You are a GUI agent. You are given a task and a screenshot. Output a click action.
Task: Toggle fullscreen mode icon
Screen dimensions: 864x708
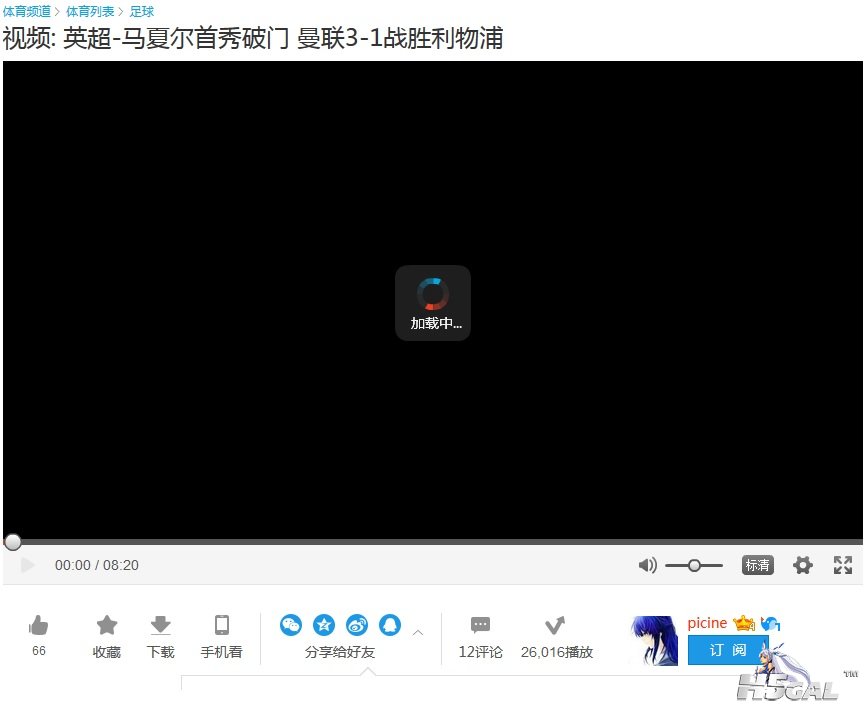tap(843, 565)
